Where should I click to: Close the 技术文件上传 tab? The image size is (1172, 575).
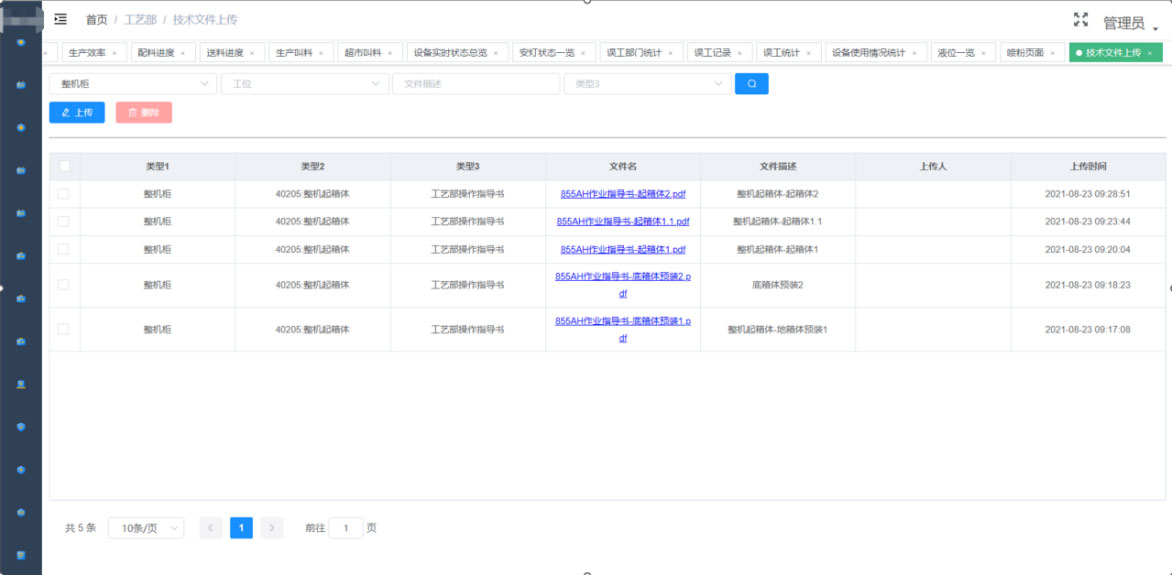(1149, 53)
